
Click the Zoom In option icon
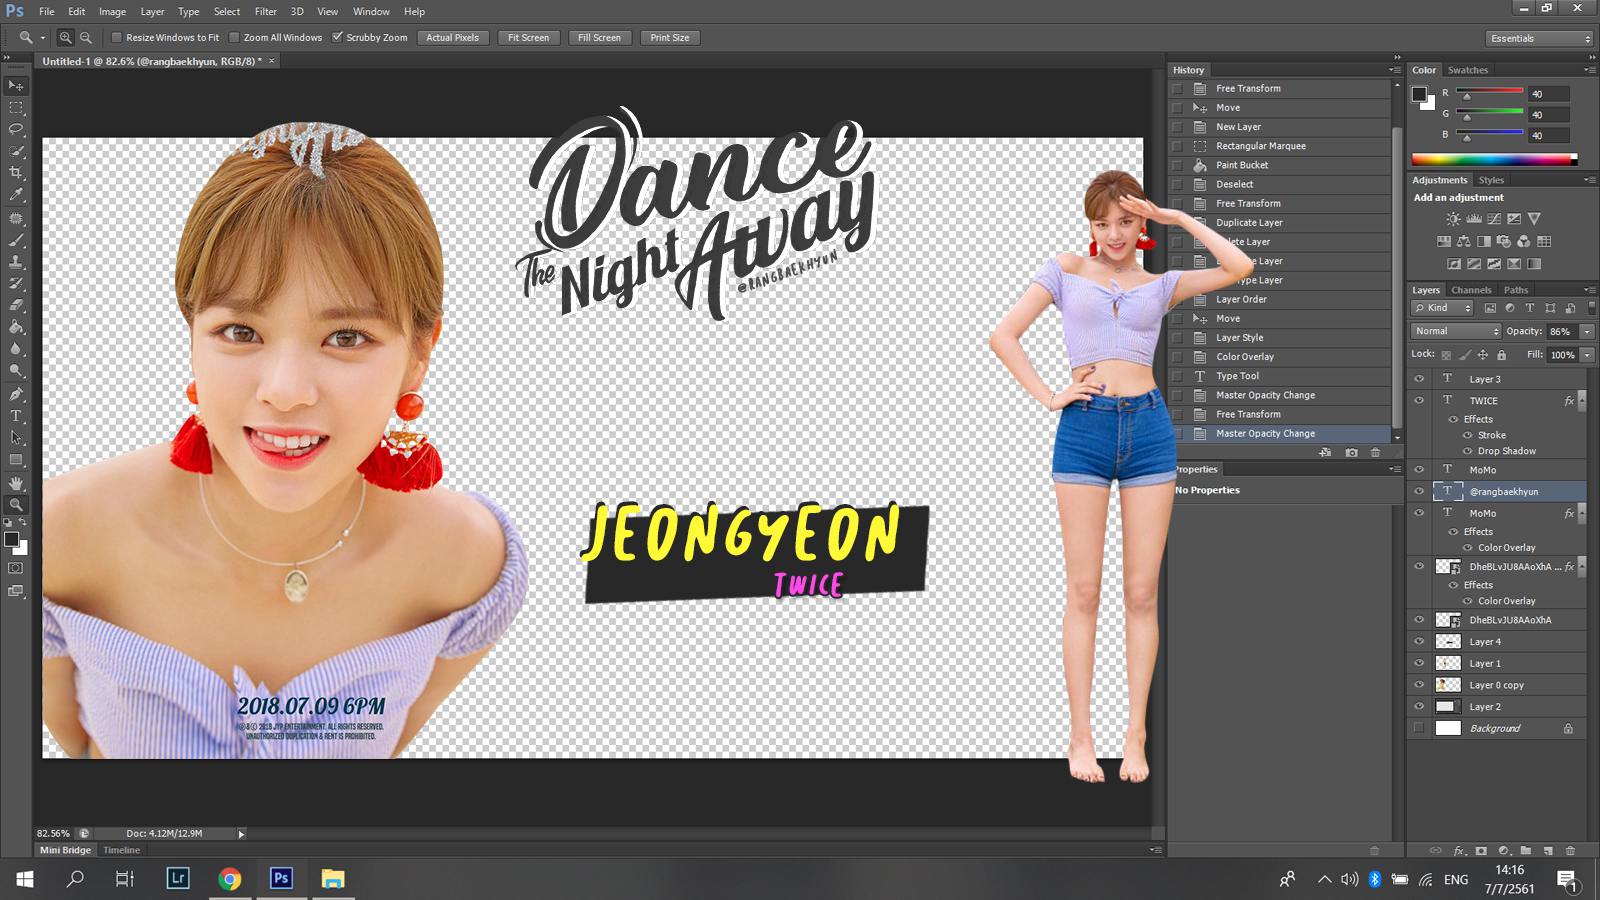65,37
